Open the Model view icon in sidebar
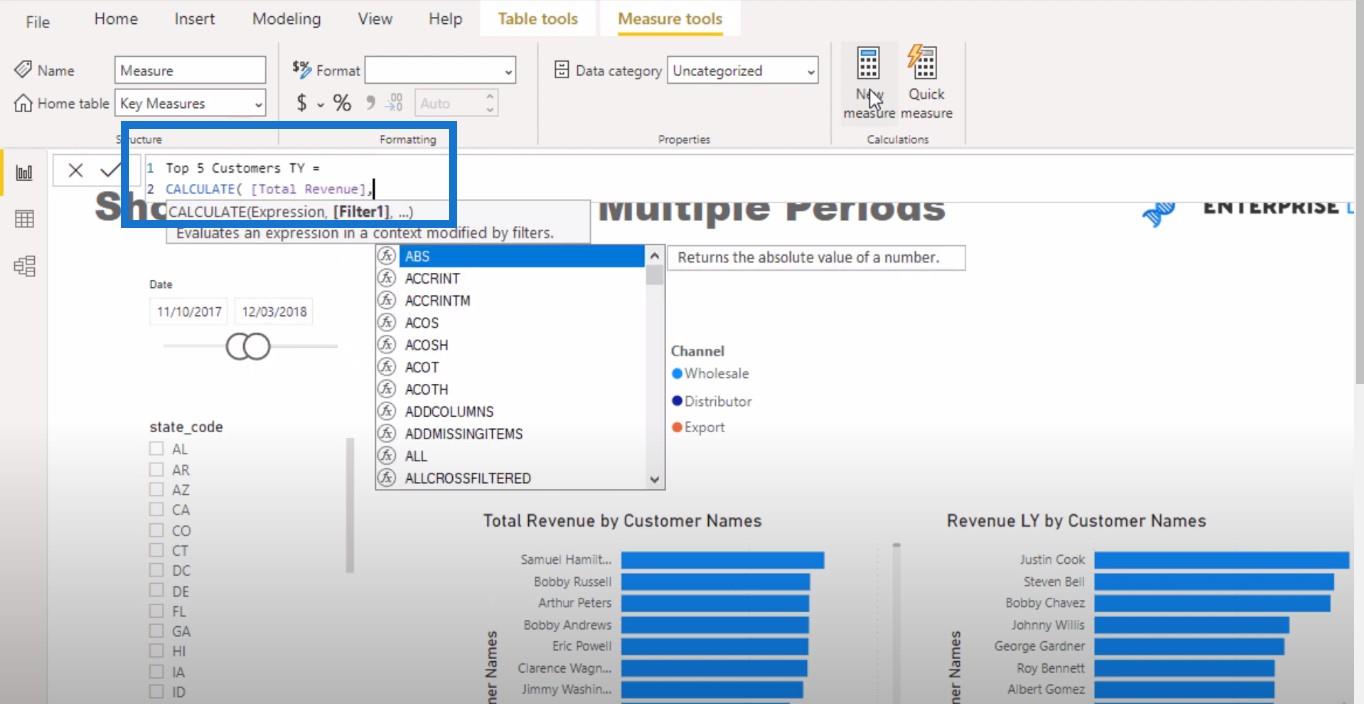 pos(24,266)
